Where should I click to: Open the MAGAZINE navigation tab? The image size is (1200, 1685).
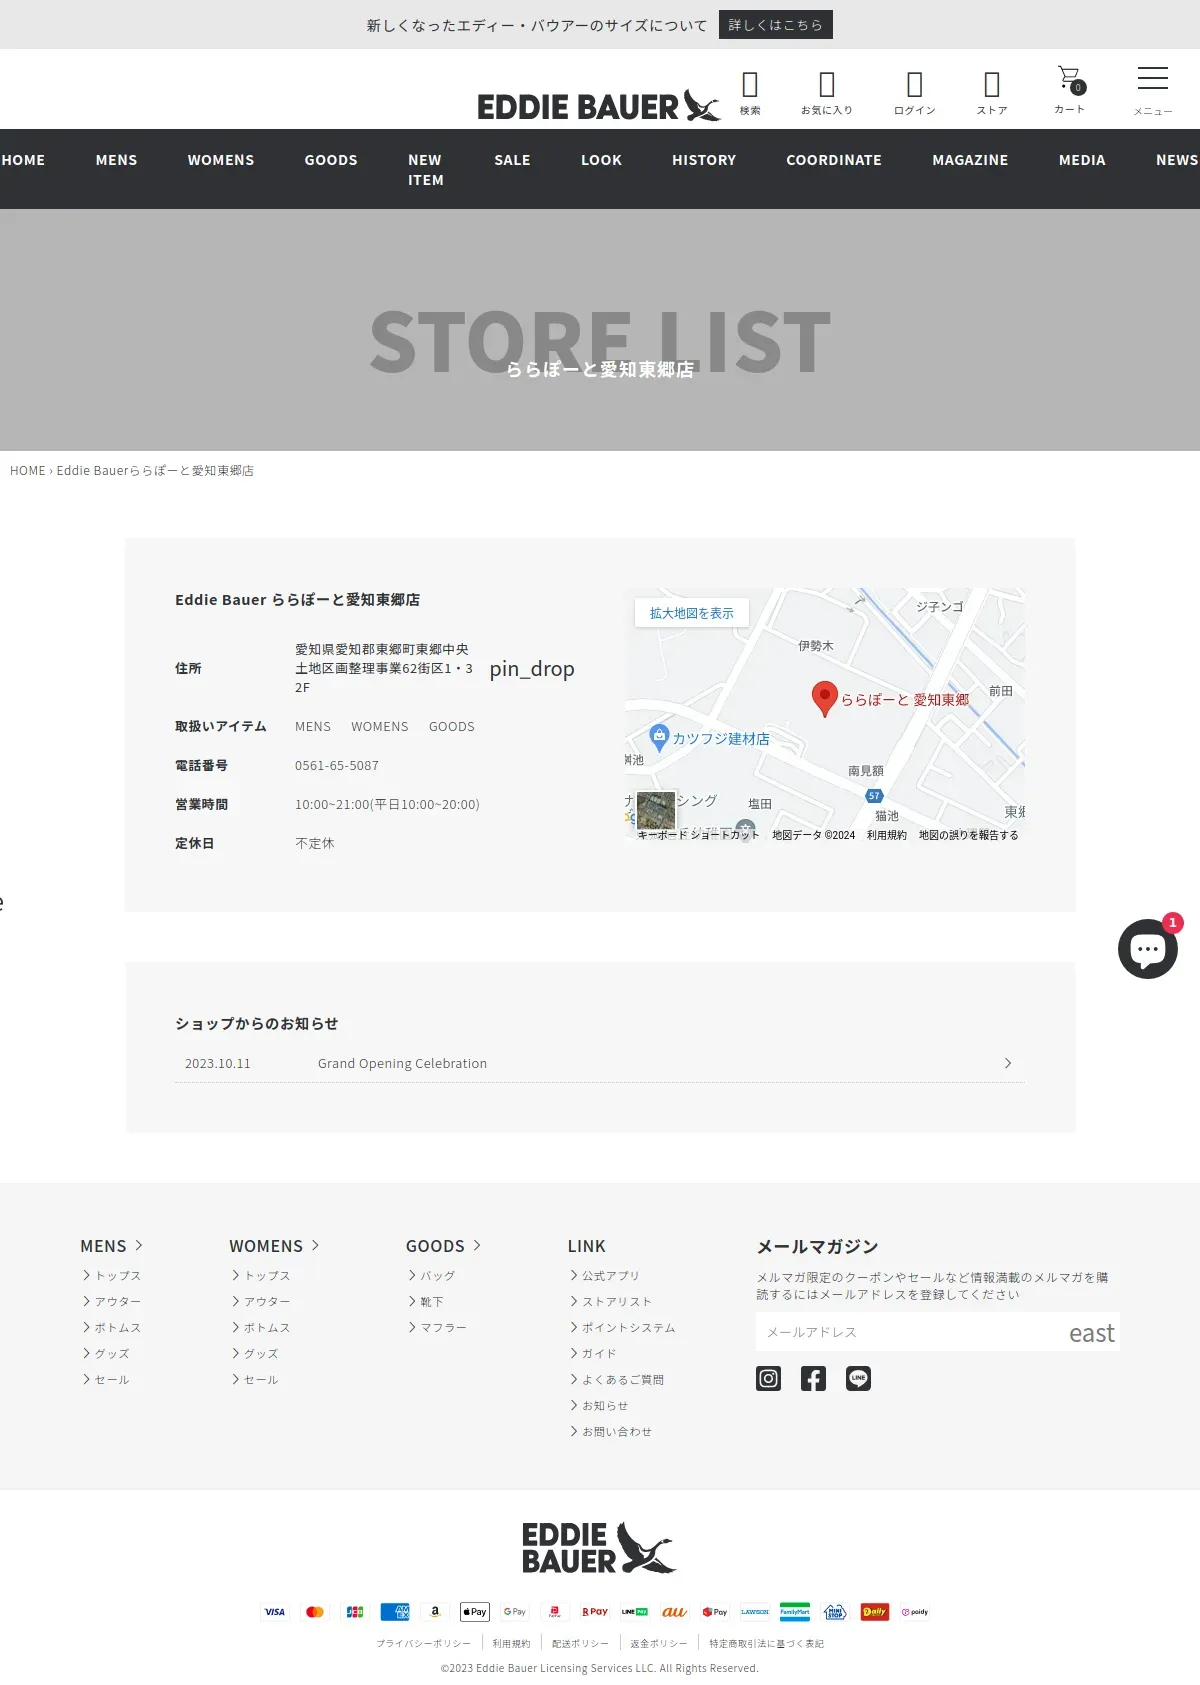(x=970, y=160)
